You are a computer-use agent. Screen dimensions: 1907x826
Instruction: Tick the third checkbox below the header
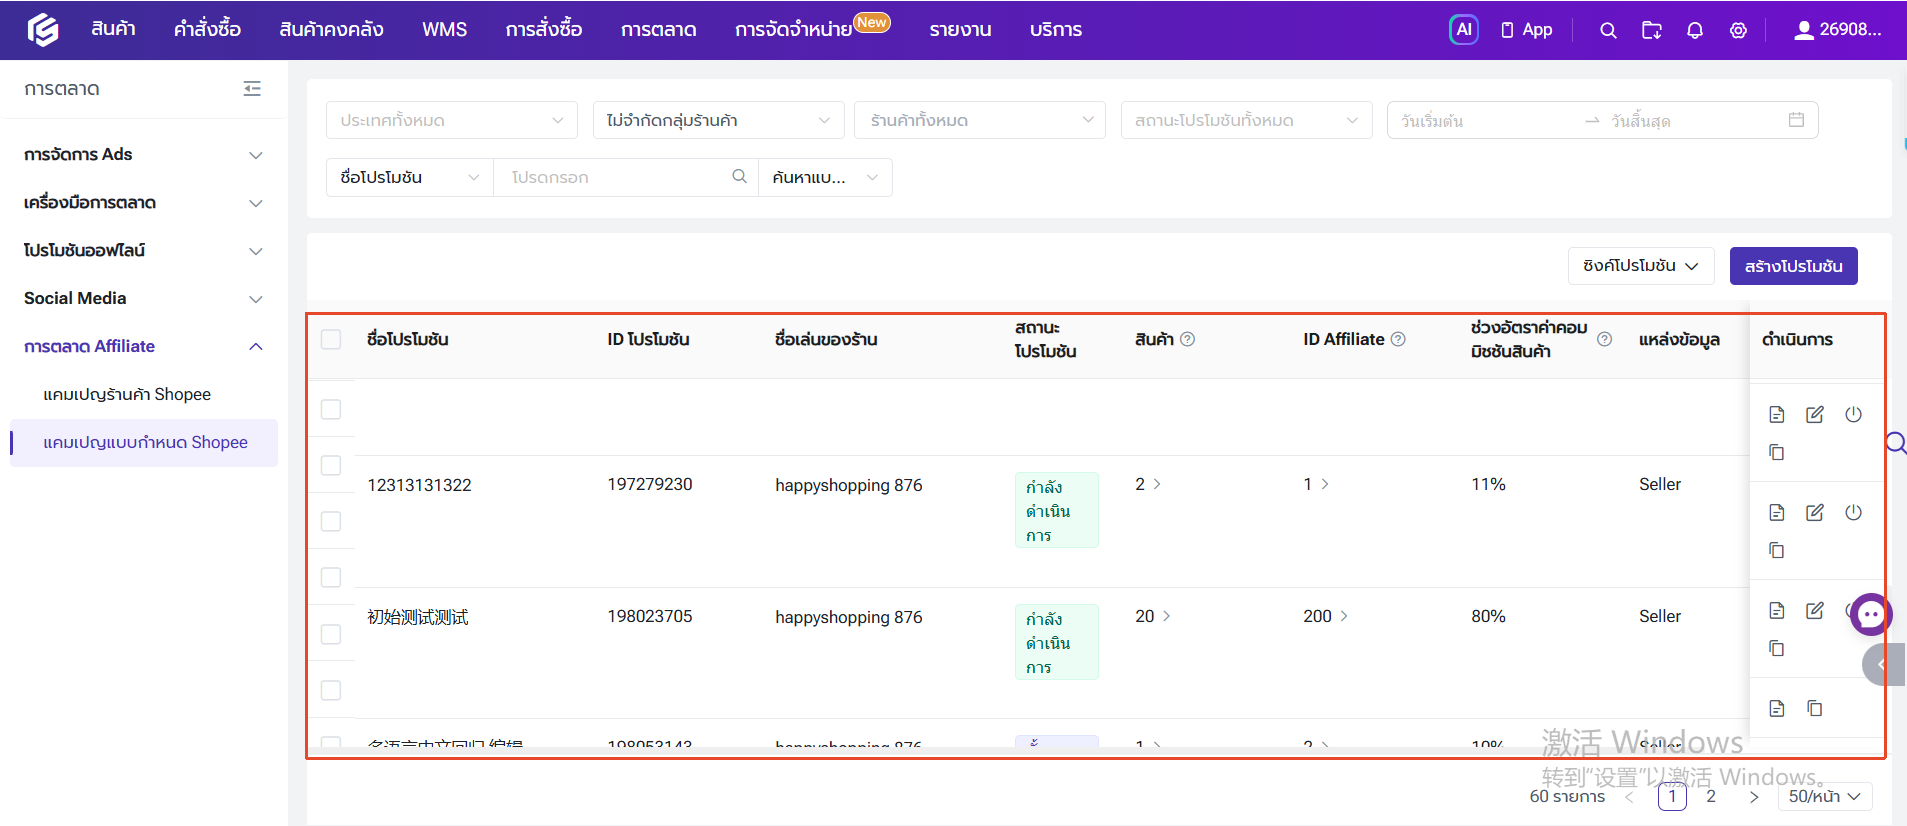[331, 521]
